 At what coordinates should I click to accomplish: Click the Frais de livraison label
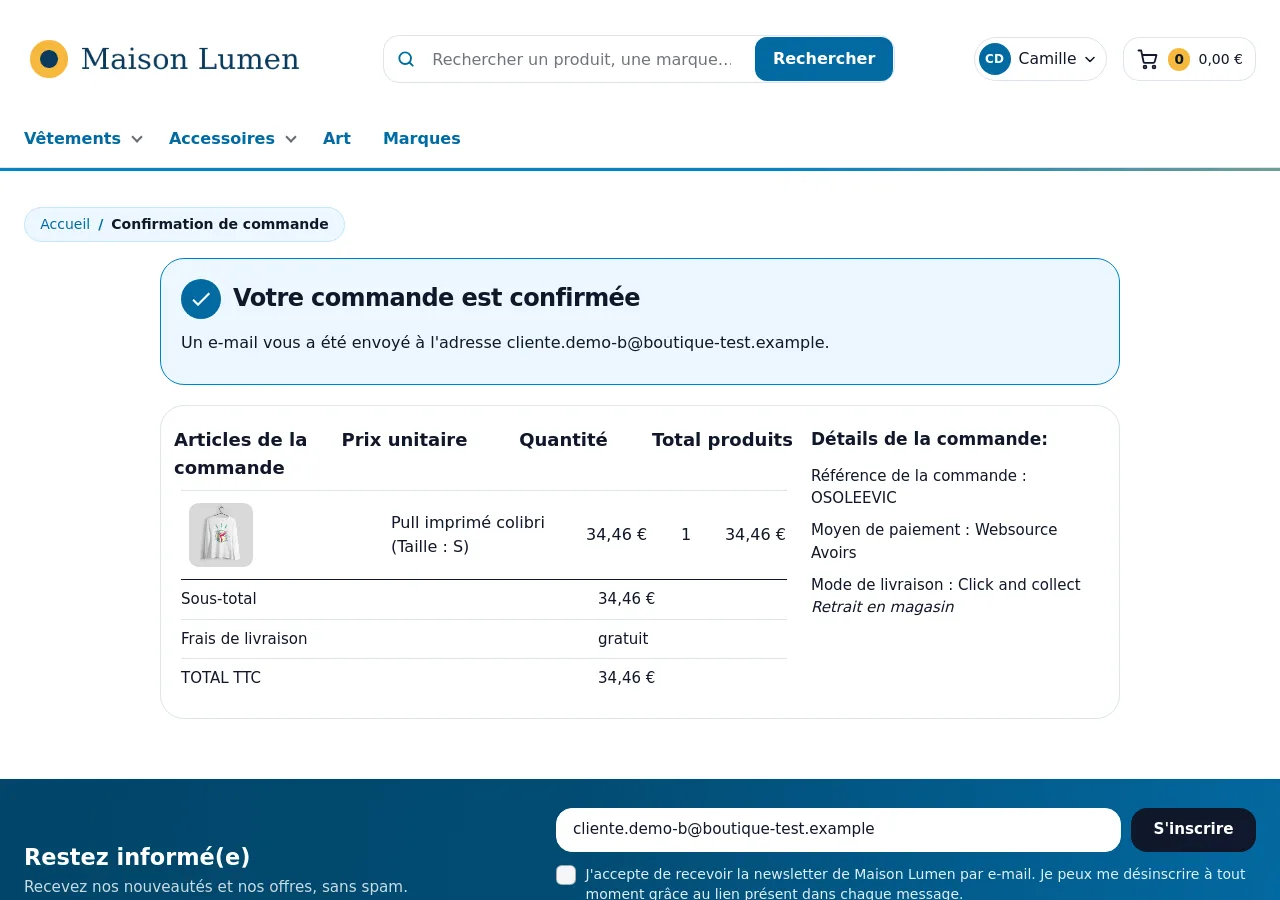click(244, 639)
